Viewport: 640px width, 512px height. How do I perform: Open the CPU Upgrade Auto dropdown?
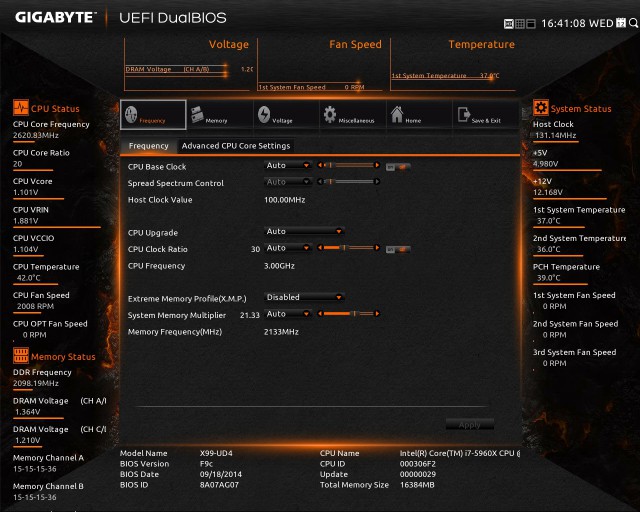pyautogui.click(x=304, y=231)
